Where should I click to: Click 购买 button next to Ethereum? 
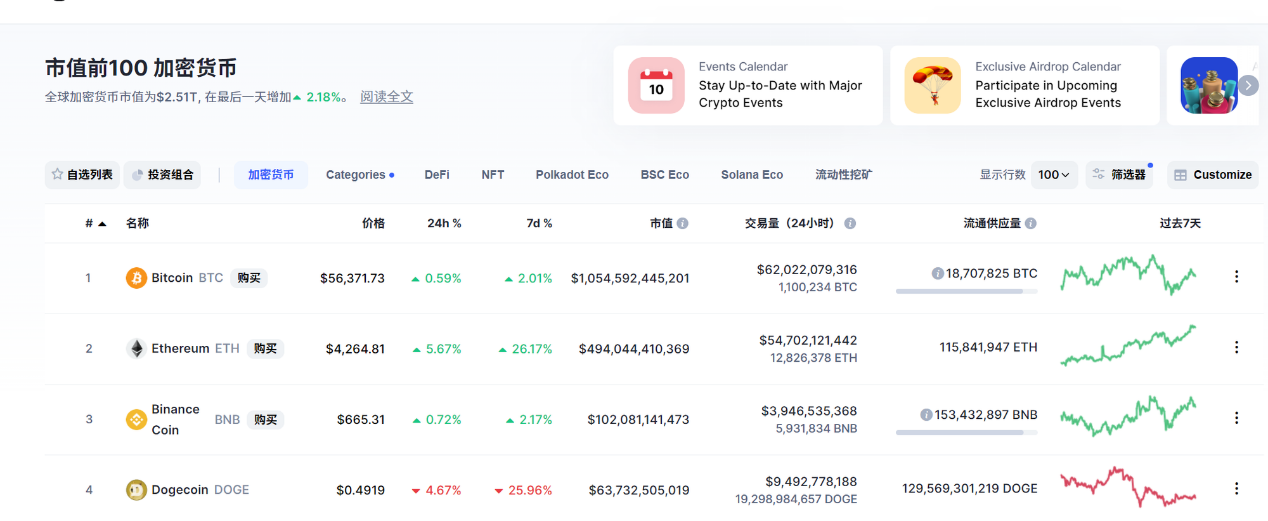[265, 349]
